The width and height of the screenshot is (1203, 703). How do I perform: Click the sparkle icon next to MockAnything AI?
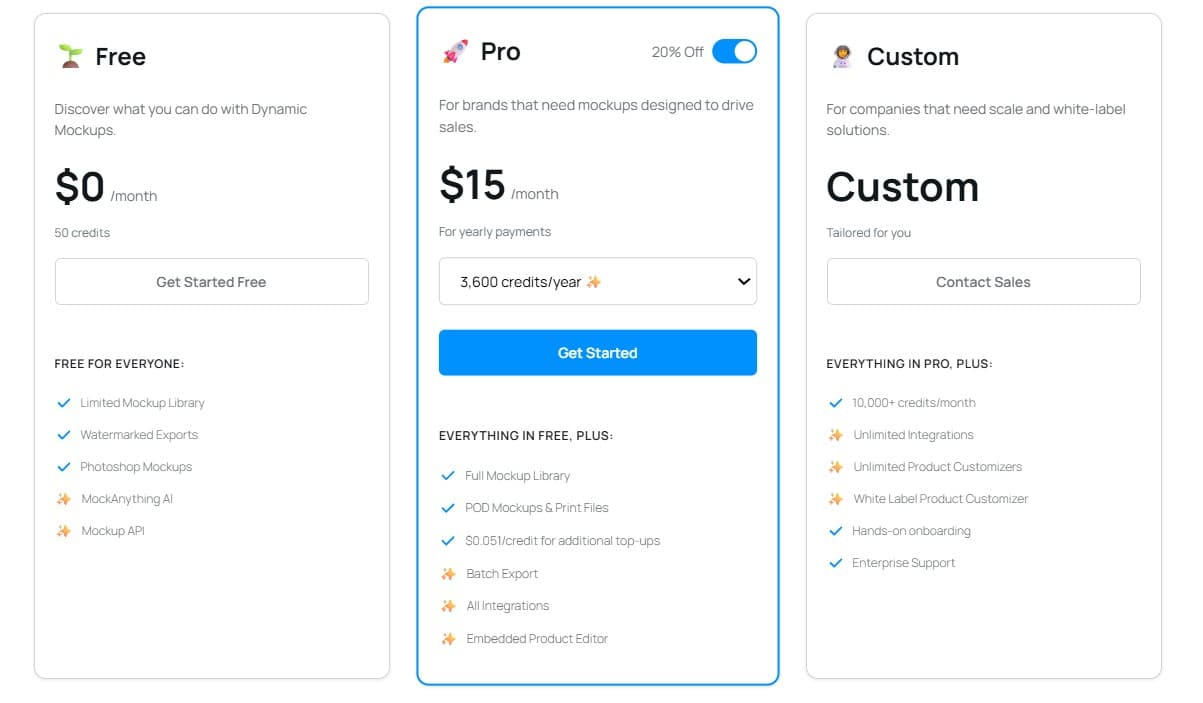[x=62, y=498]
